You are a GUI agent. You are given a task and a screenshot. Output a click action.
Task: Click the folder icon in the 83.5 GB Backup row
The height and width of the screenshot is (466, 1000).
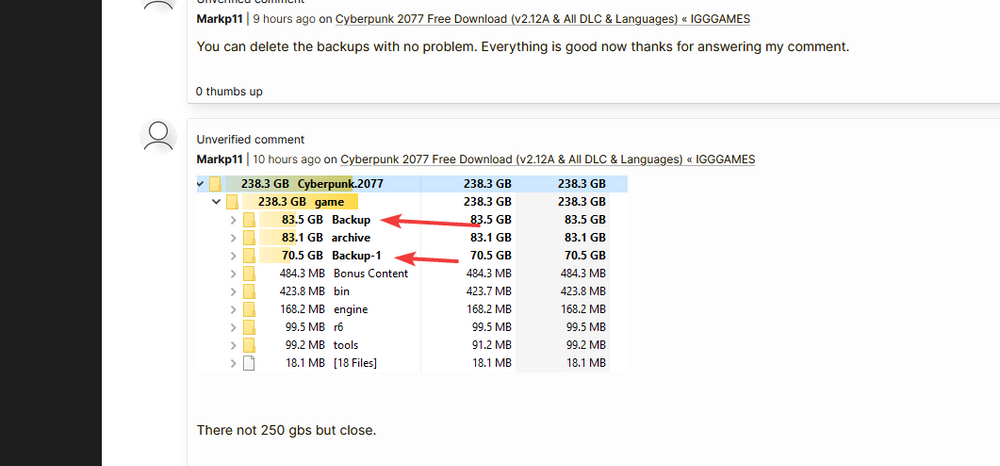pyautogui.click(x=249, y=220)
